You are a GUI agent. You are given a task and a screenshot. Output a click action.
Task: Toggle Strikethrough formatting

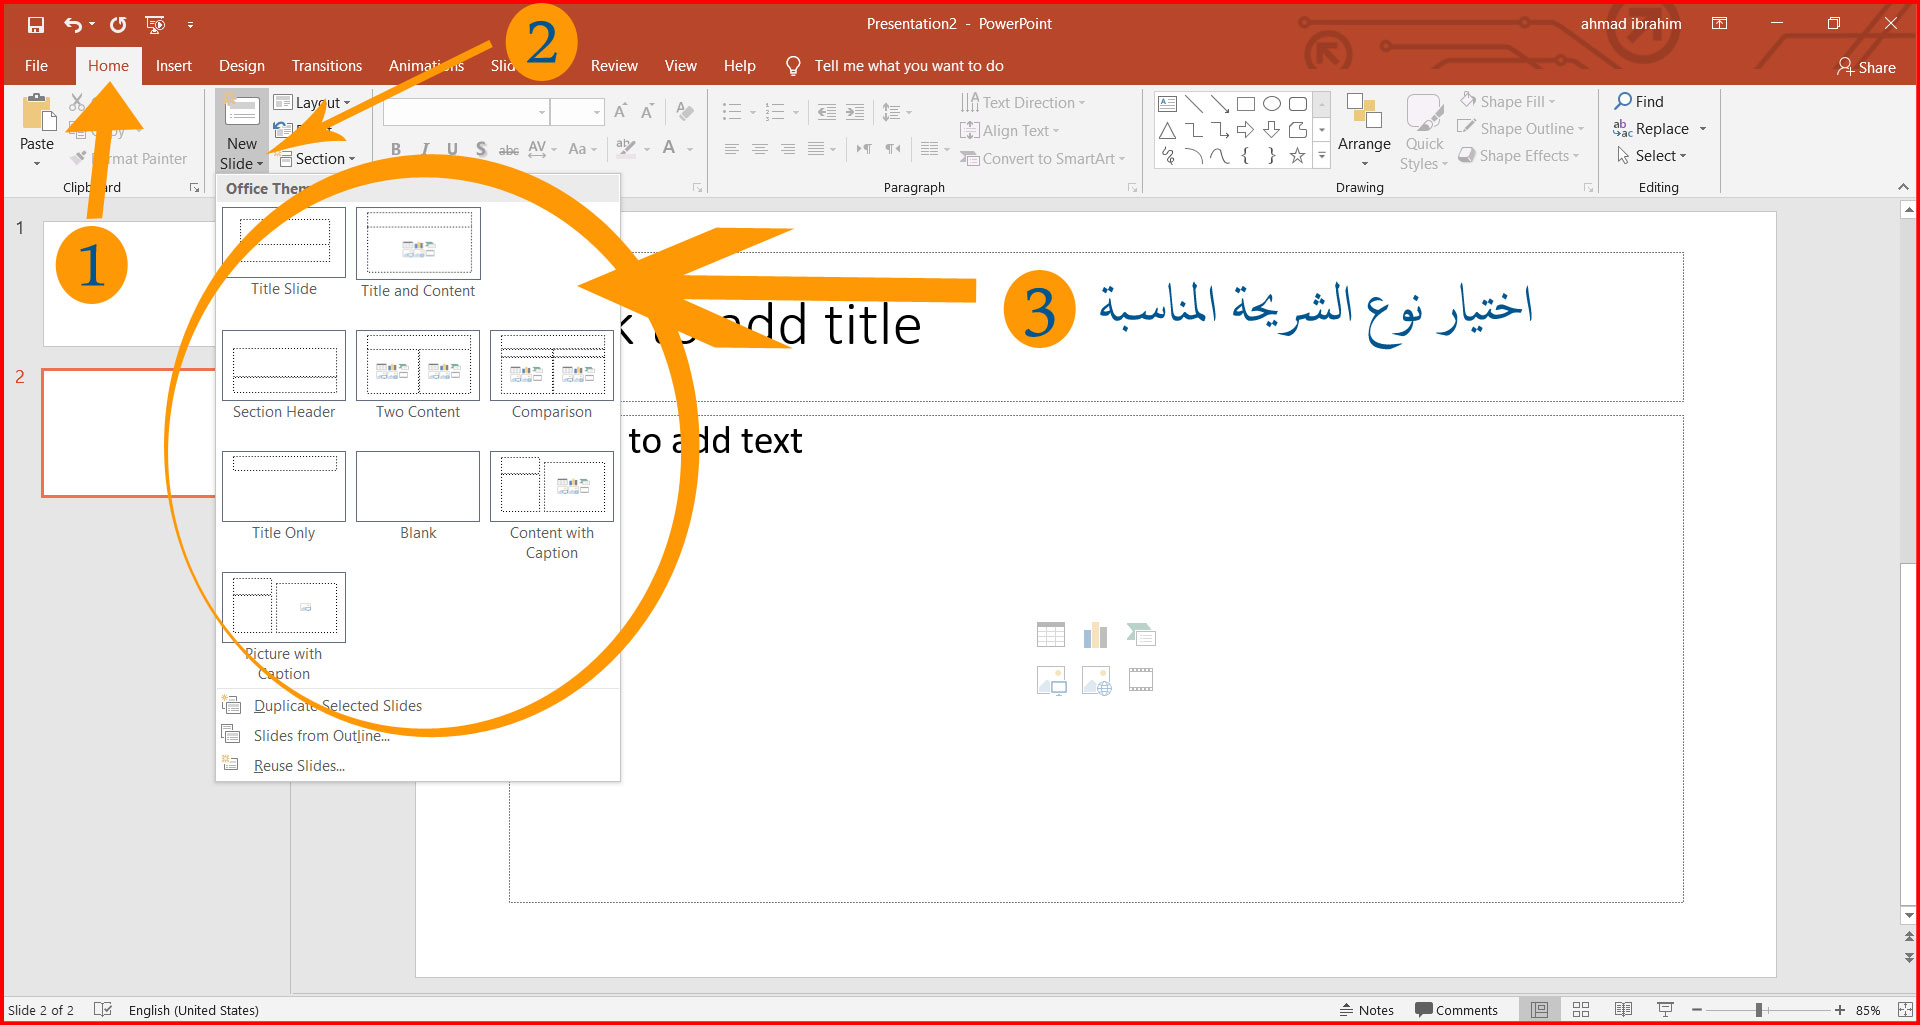coord(509,149)
